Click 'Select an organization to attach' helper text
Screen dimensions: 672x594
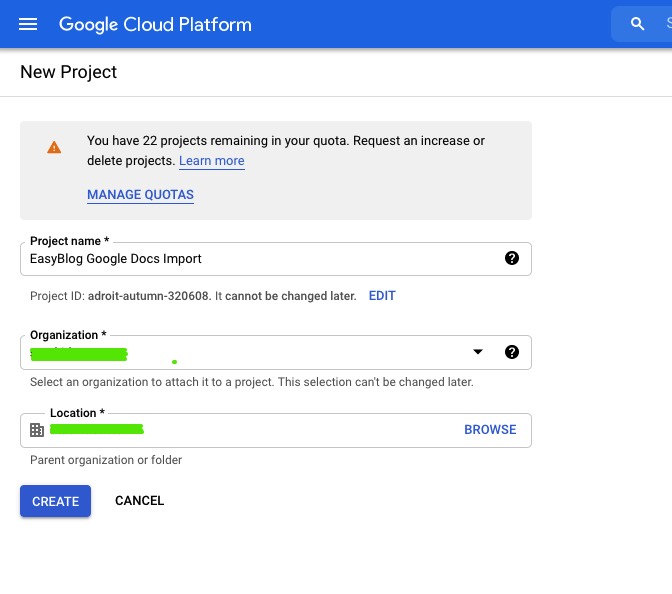[252, 382]
